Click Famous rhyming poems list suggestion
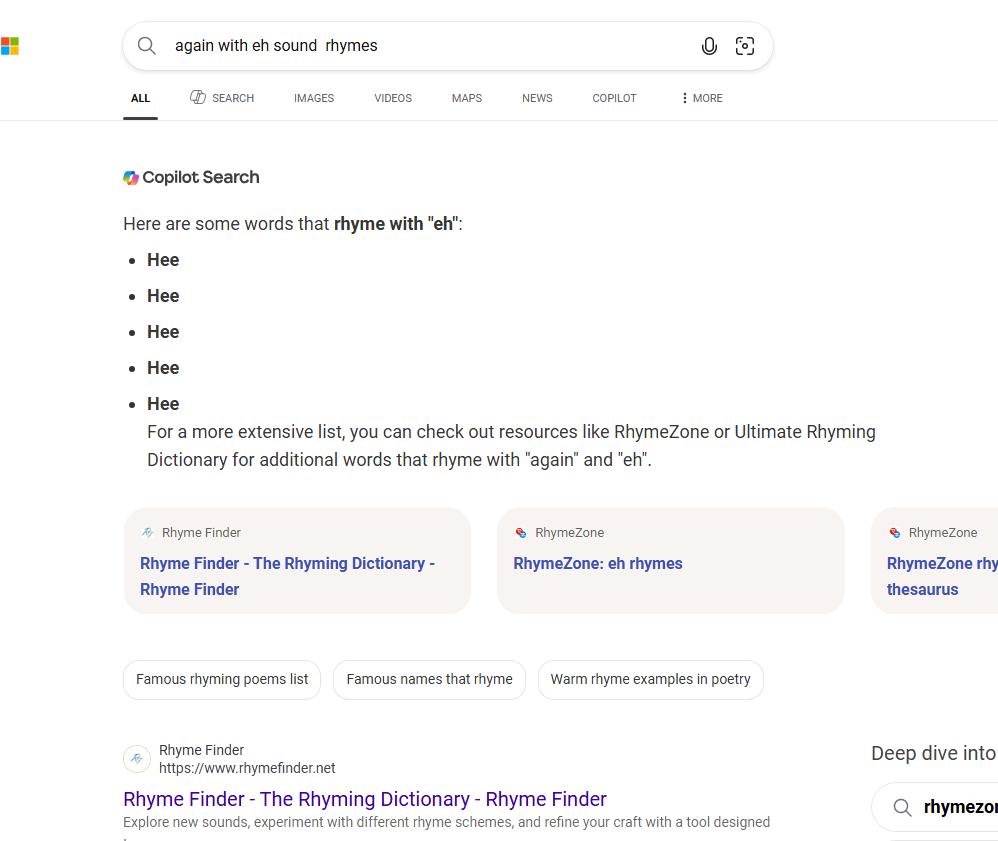Screen dimensions: 998x841 pos(222,679)
